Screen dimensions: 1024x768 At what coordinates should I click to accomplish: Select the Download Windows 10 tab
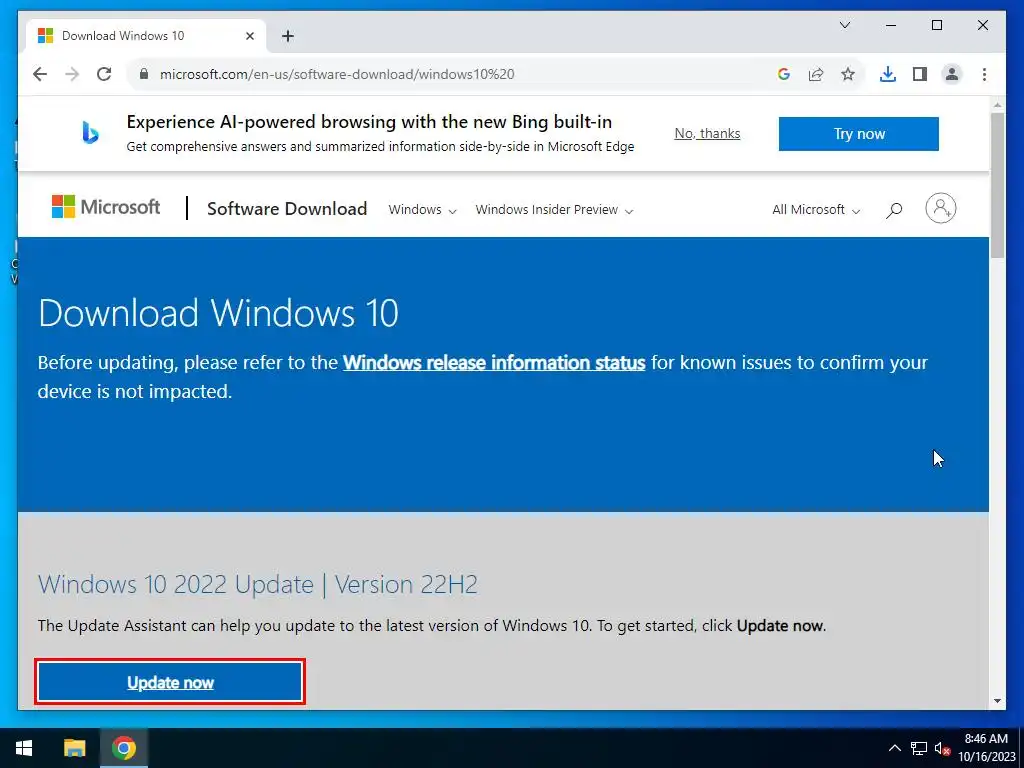(x=145, y=36)
